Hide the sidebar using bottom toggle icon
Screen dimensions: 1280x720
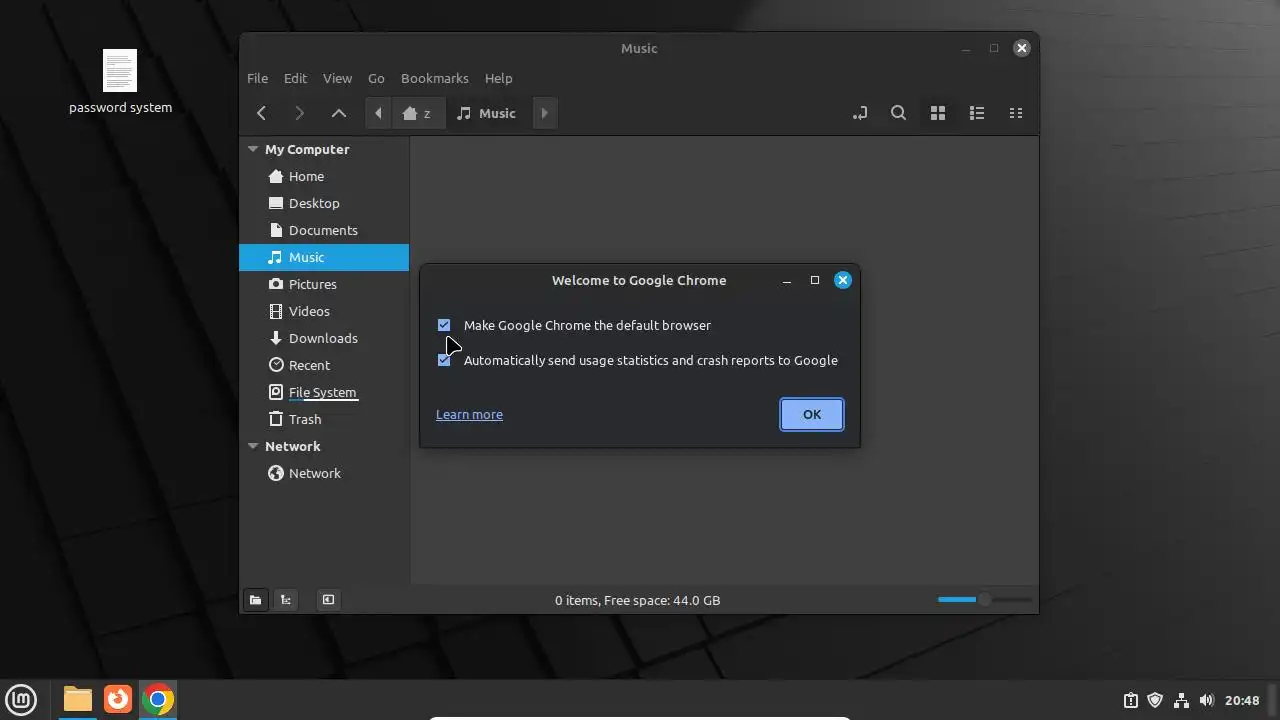click(x=328, y=600)
